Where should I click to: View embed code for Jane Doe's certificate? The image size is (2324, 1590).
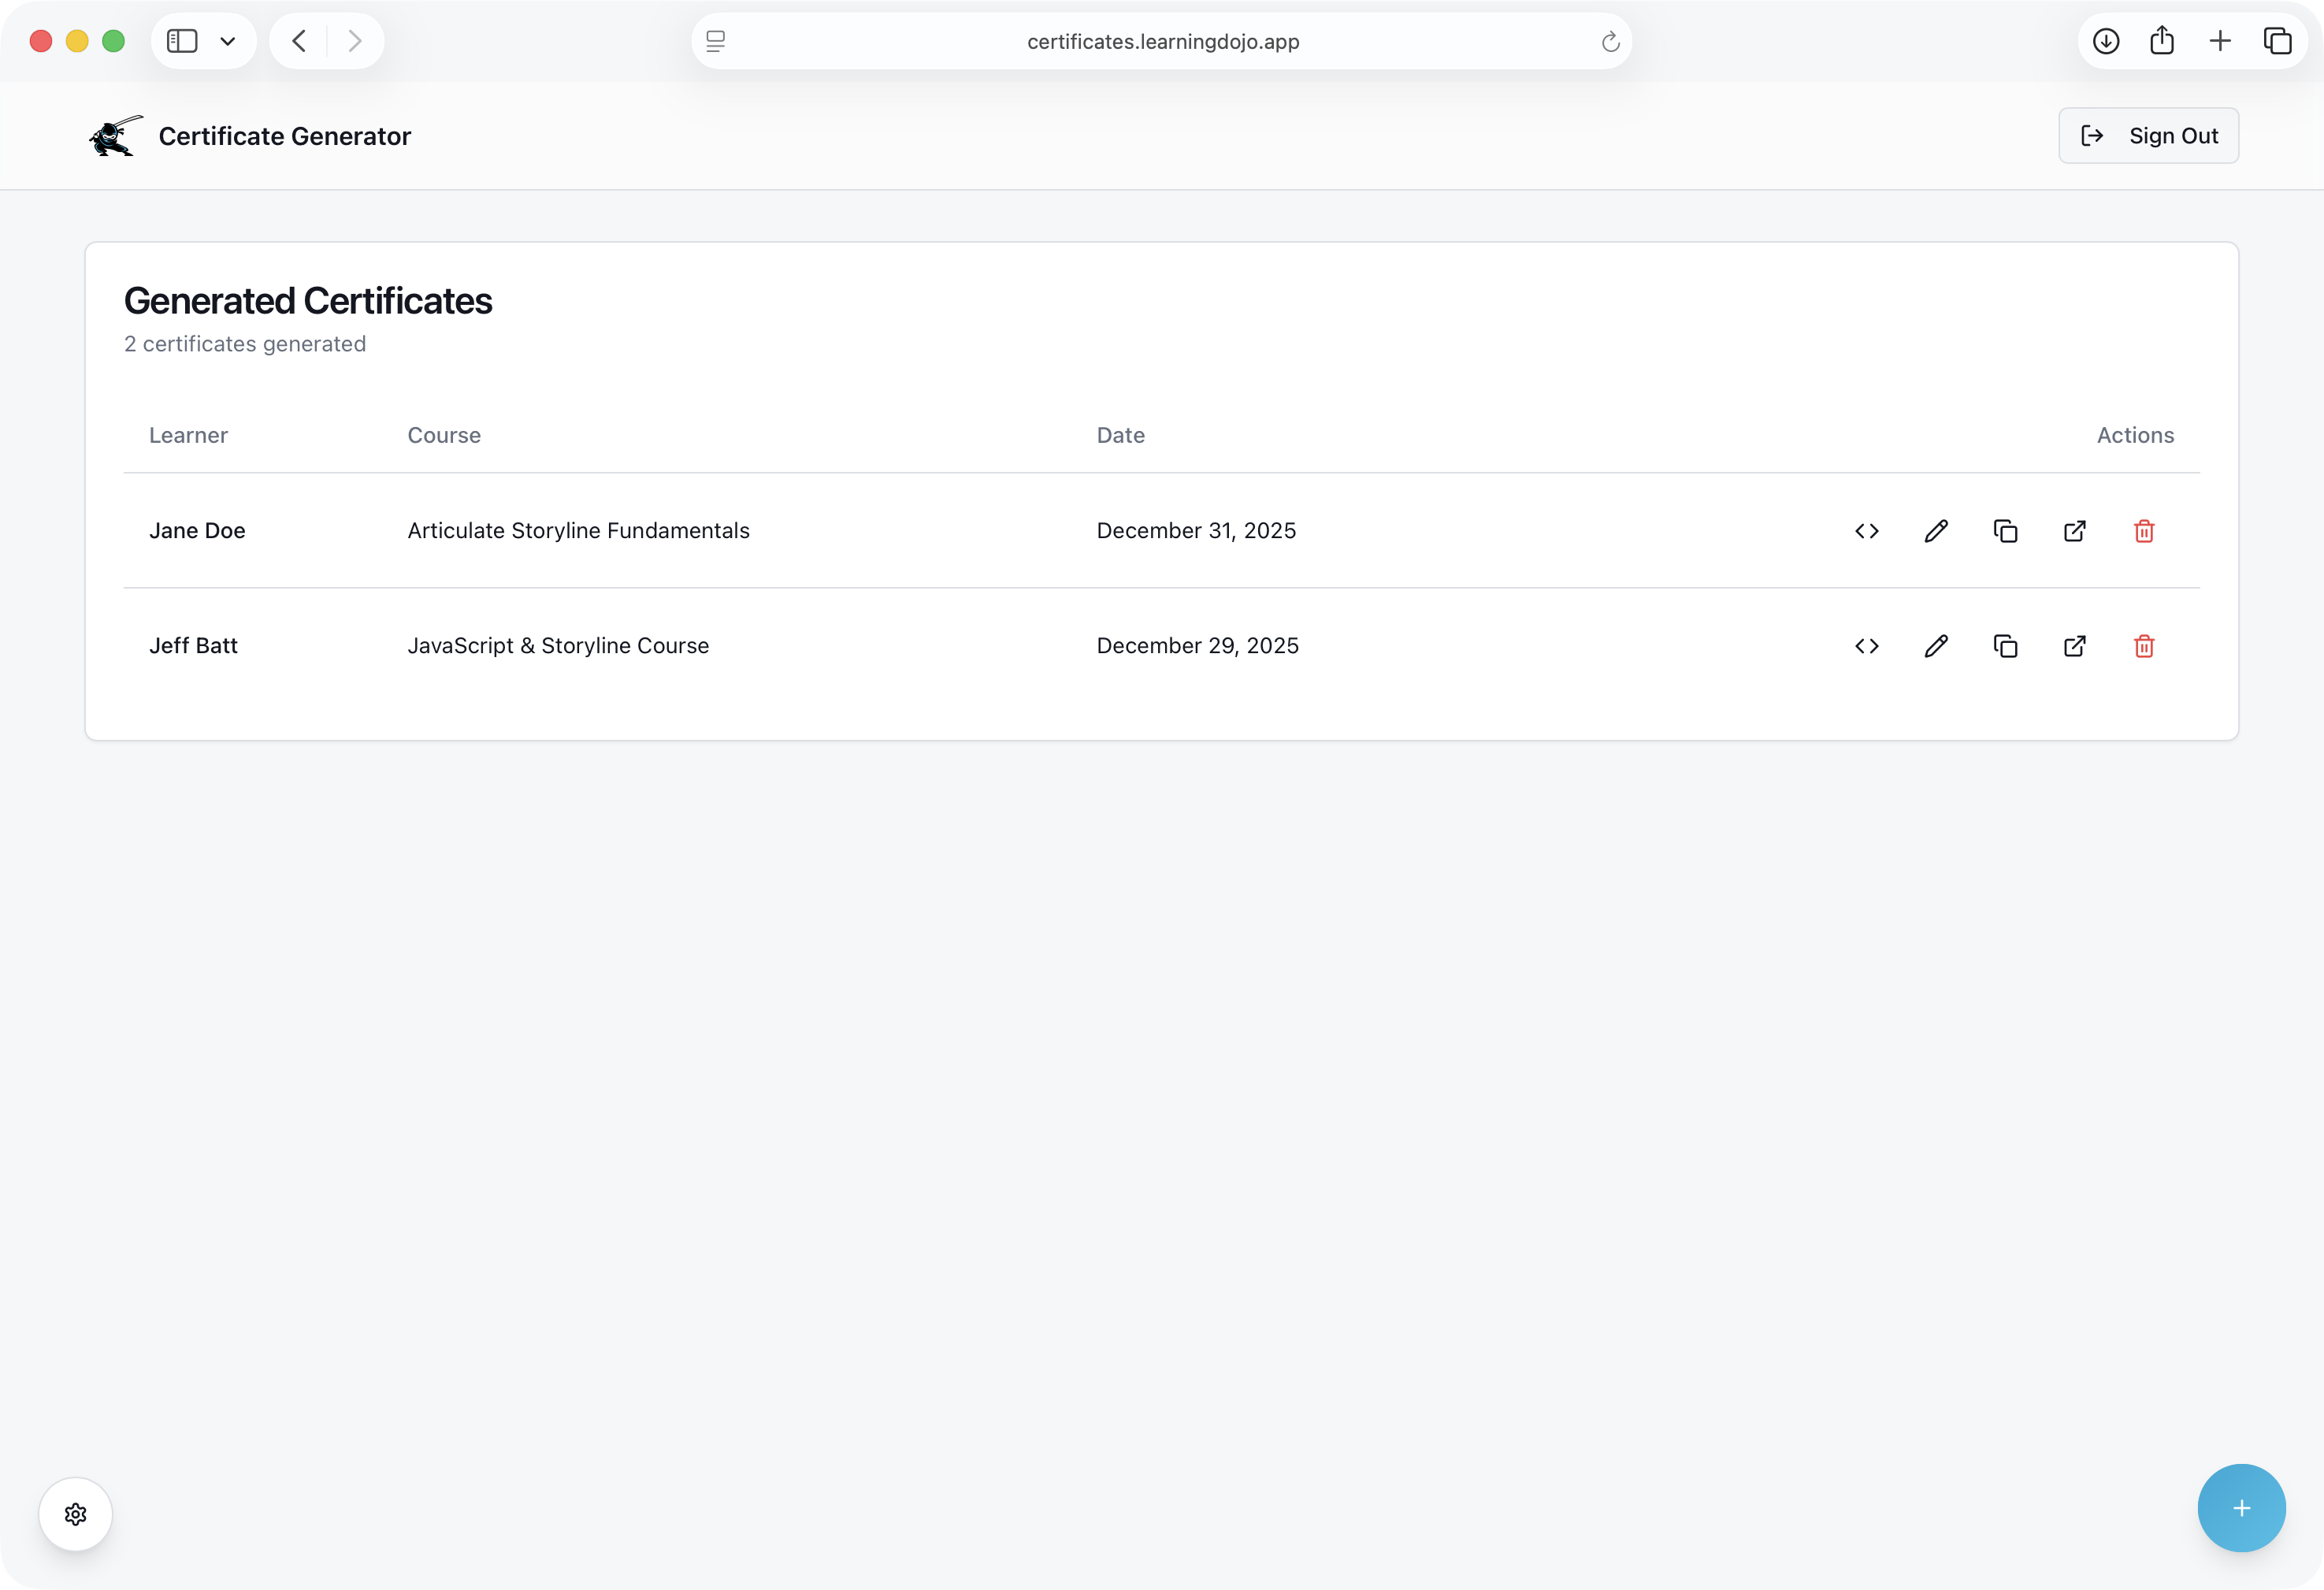point(1866,531)
